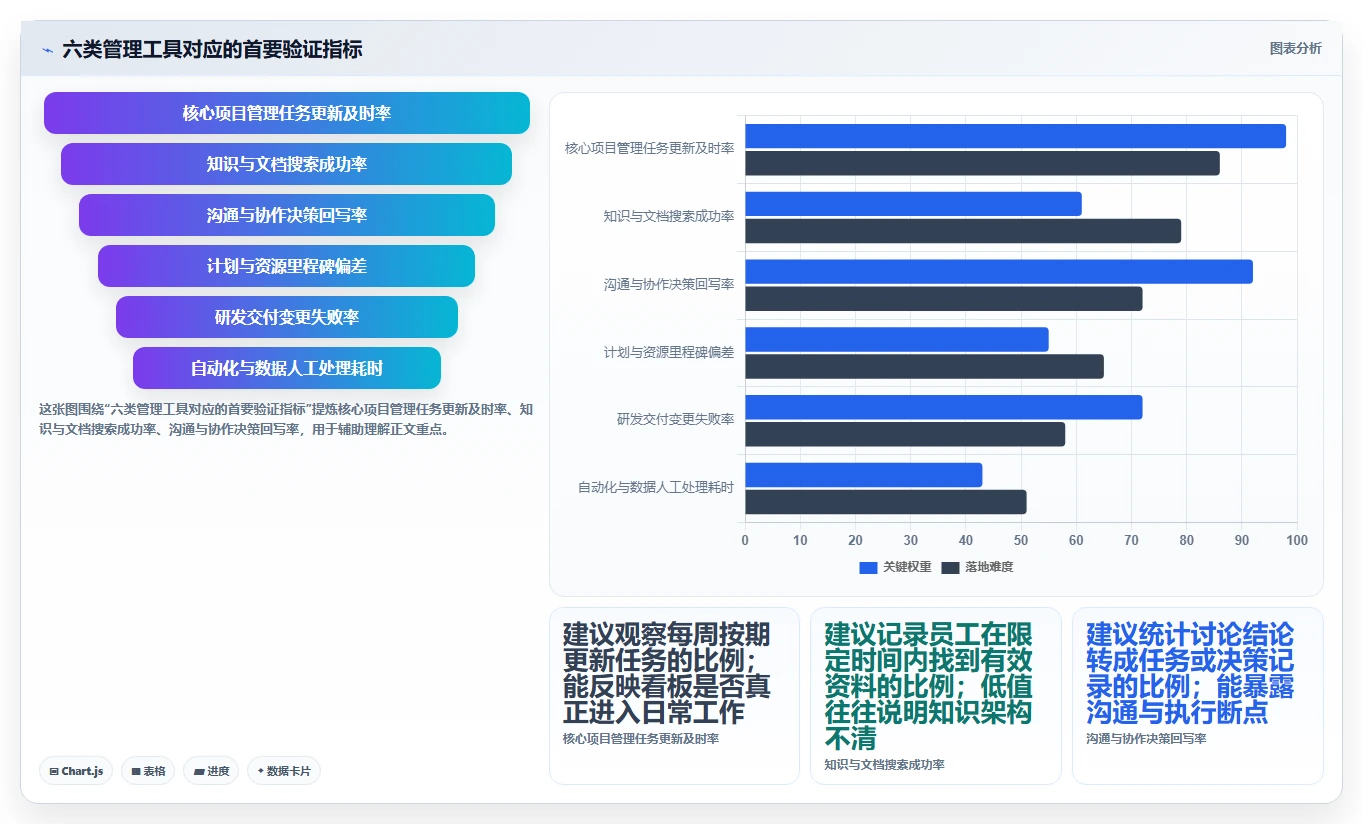Click the icon in the 数据卡片 tag
This screenshot has width=1363, height=824.
(x=261, y=771)
